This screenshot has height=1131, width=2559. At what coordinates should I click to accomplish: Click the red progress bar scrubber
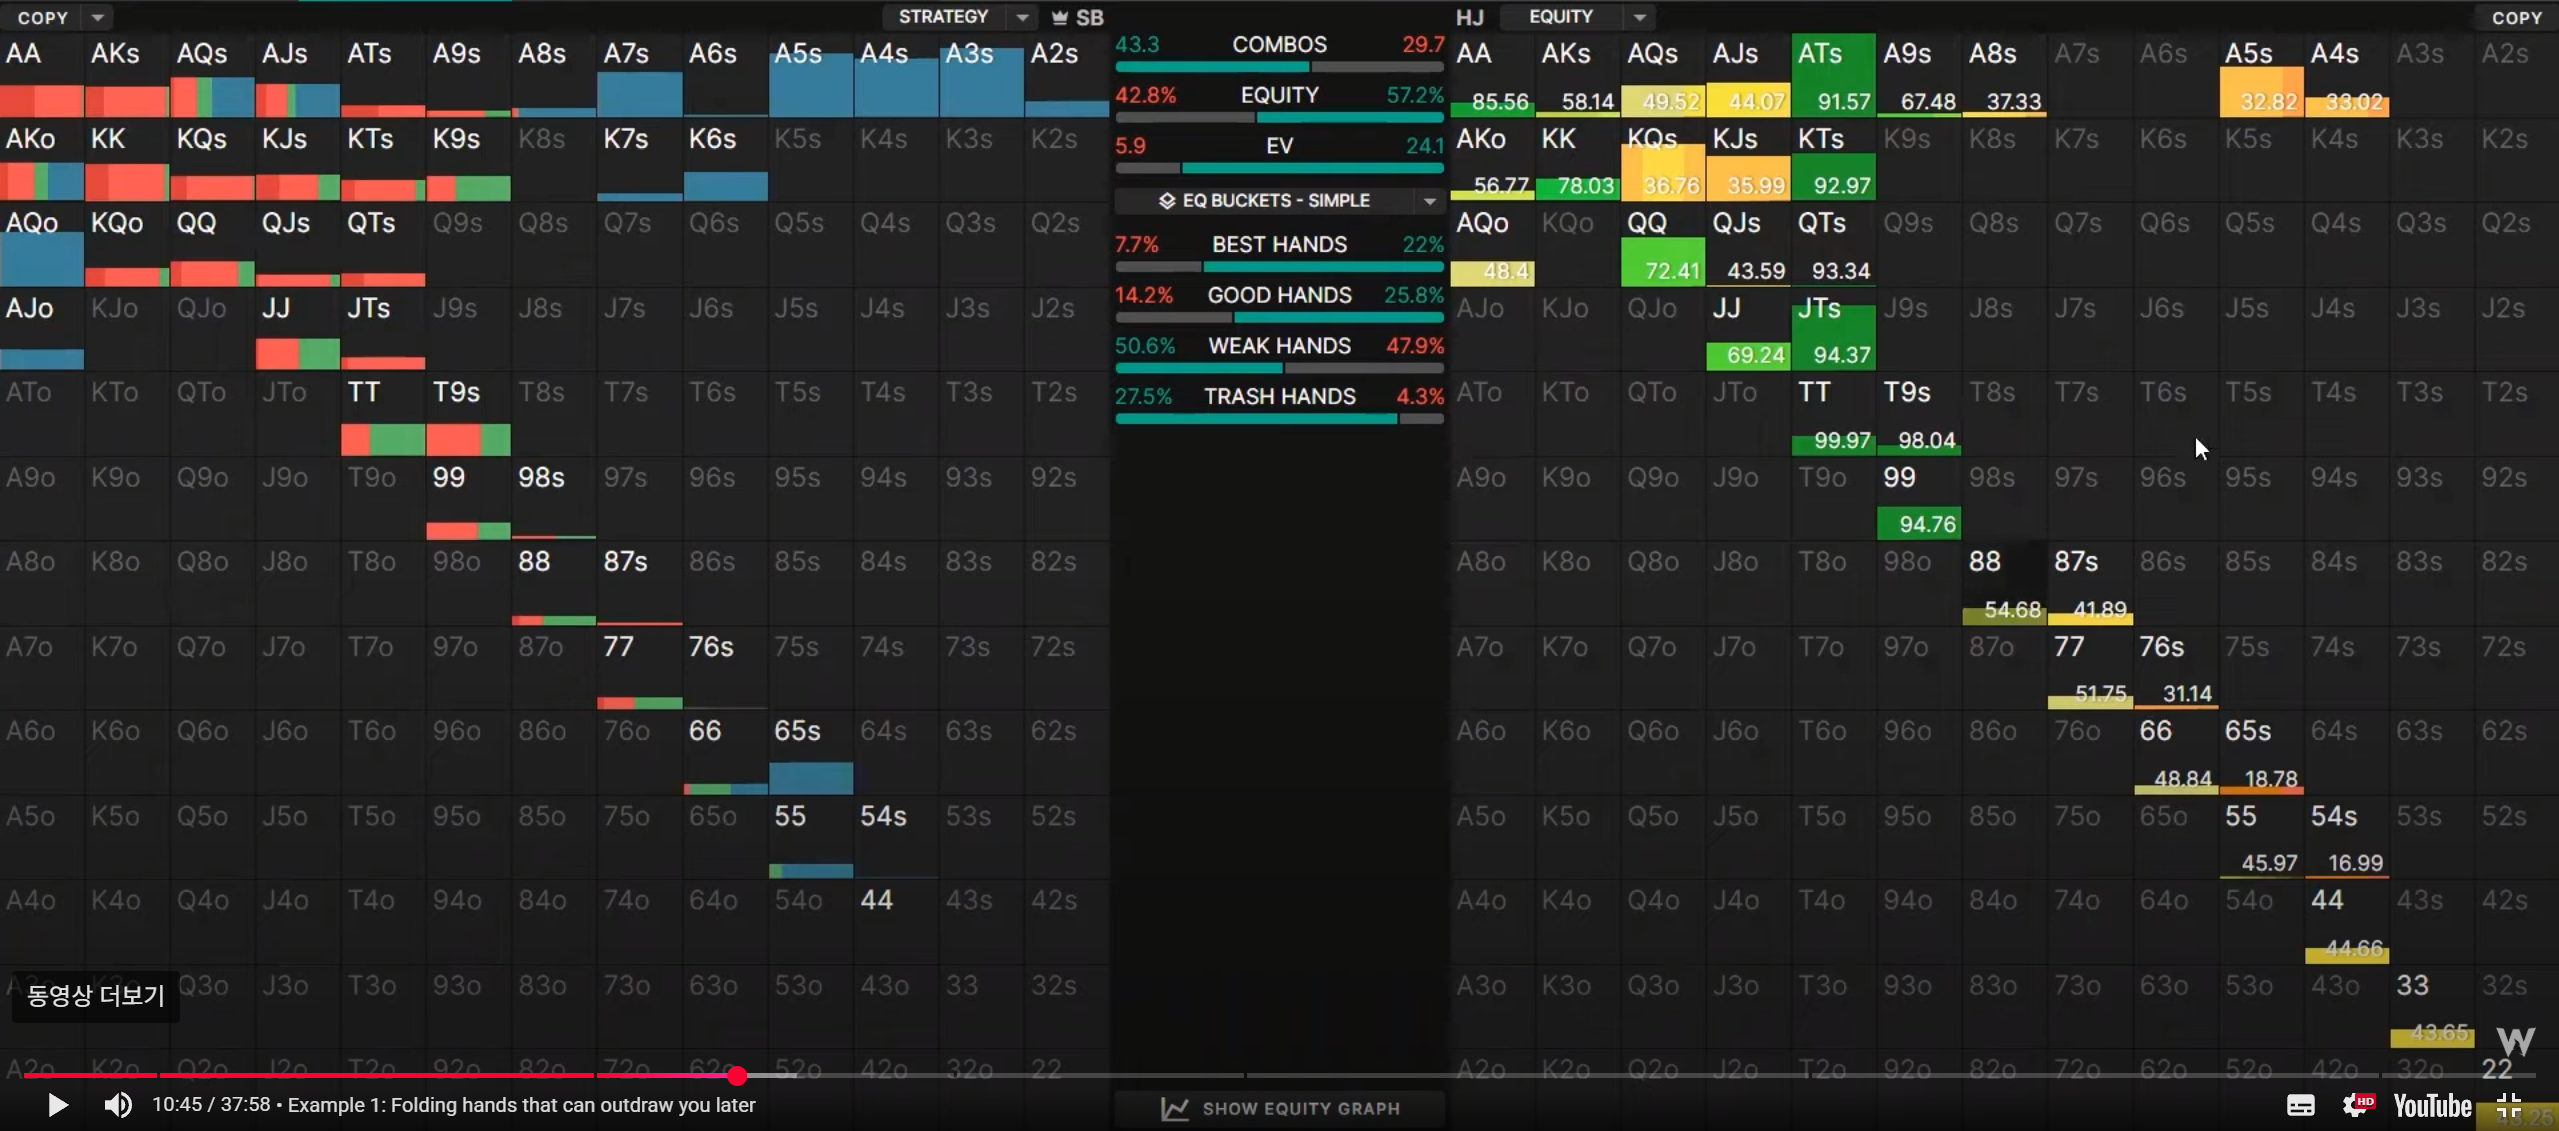coord(737,1076)
